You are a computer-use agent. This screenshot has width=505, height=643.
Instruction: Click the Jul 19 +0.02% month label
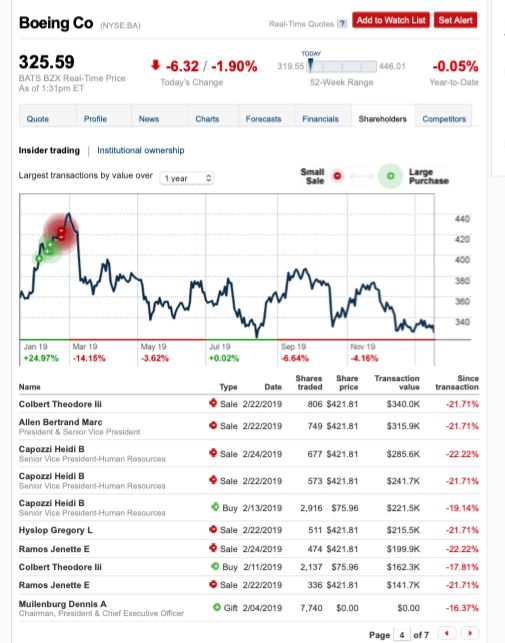click(x=224, y=353)
